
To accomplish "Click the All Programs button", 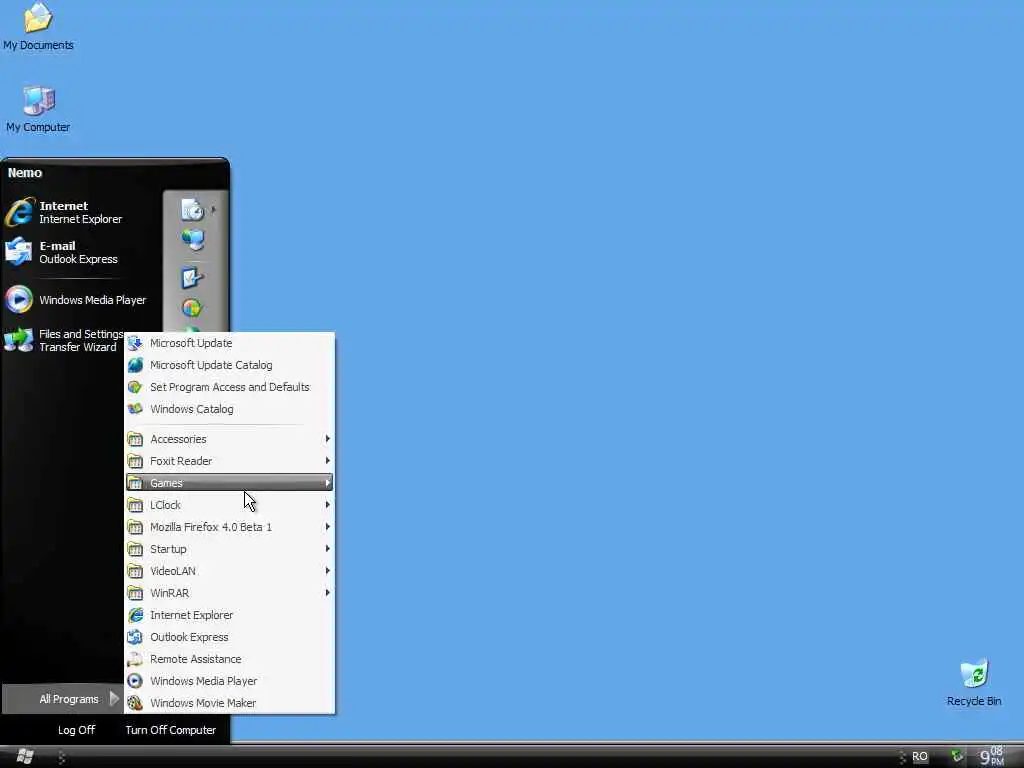I will tap(63, 699).
